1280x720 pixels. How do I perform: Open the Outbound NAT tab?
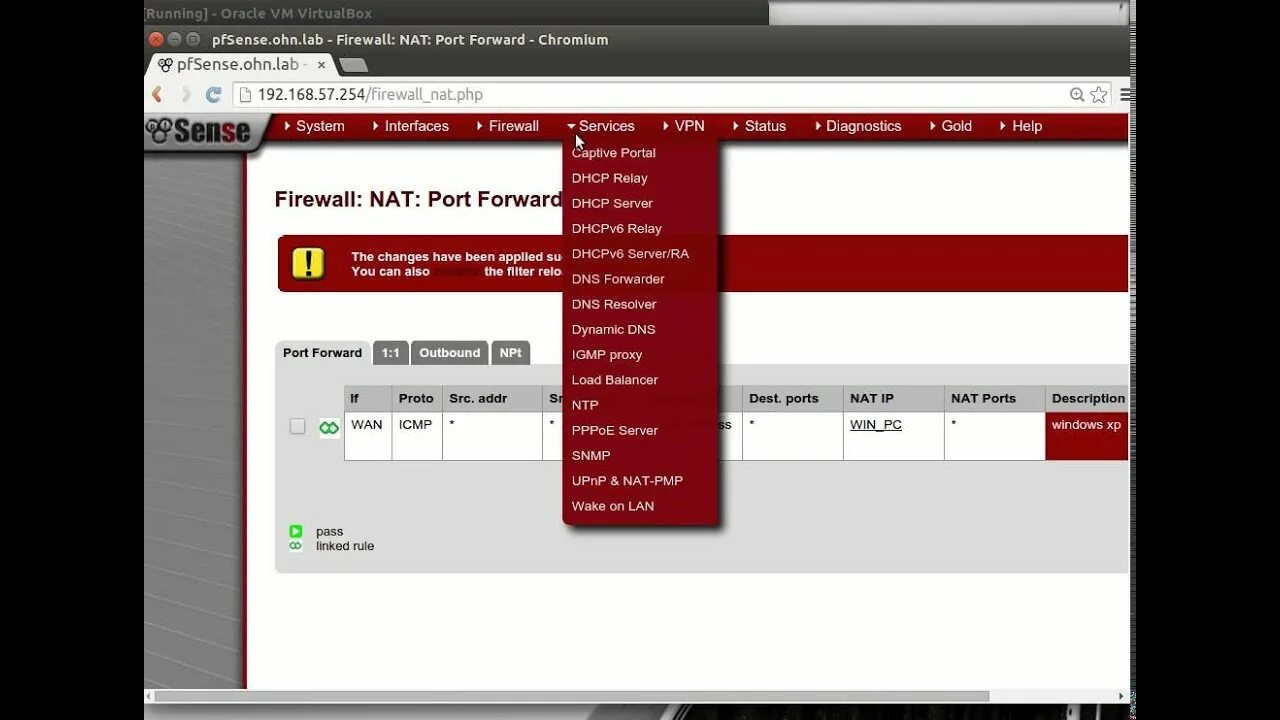[449, 353]
